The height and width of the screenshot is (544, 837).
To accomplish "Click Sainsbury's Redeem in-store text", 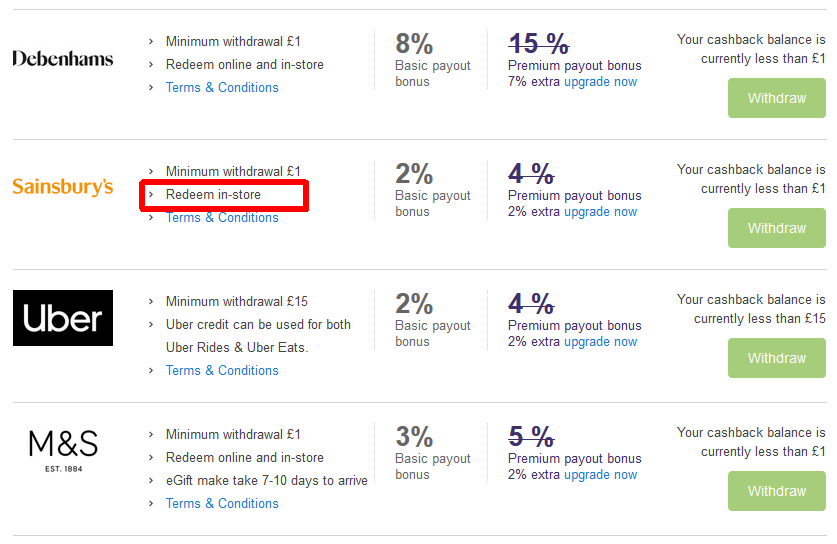I will [213, 195].
